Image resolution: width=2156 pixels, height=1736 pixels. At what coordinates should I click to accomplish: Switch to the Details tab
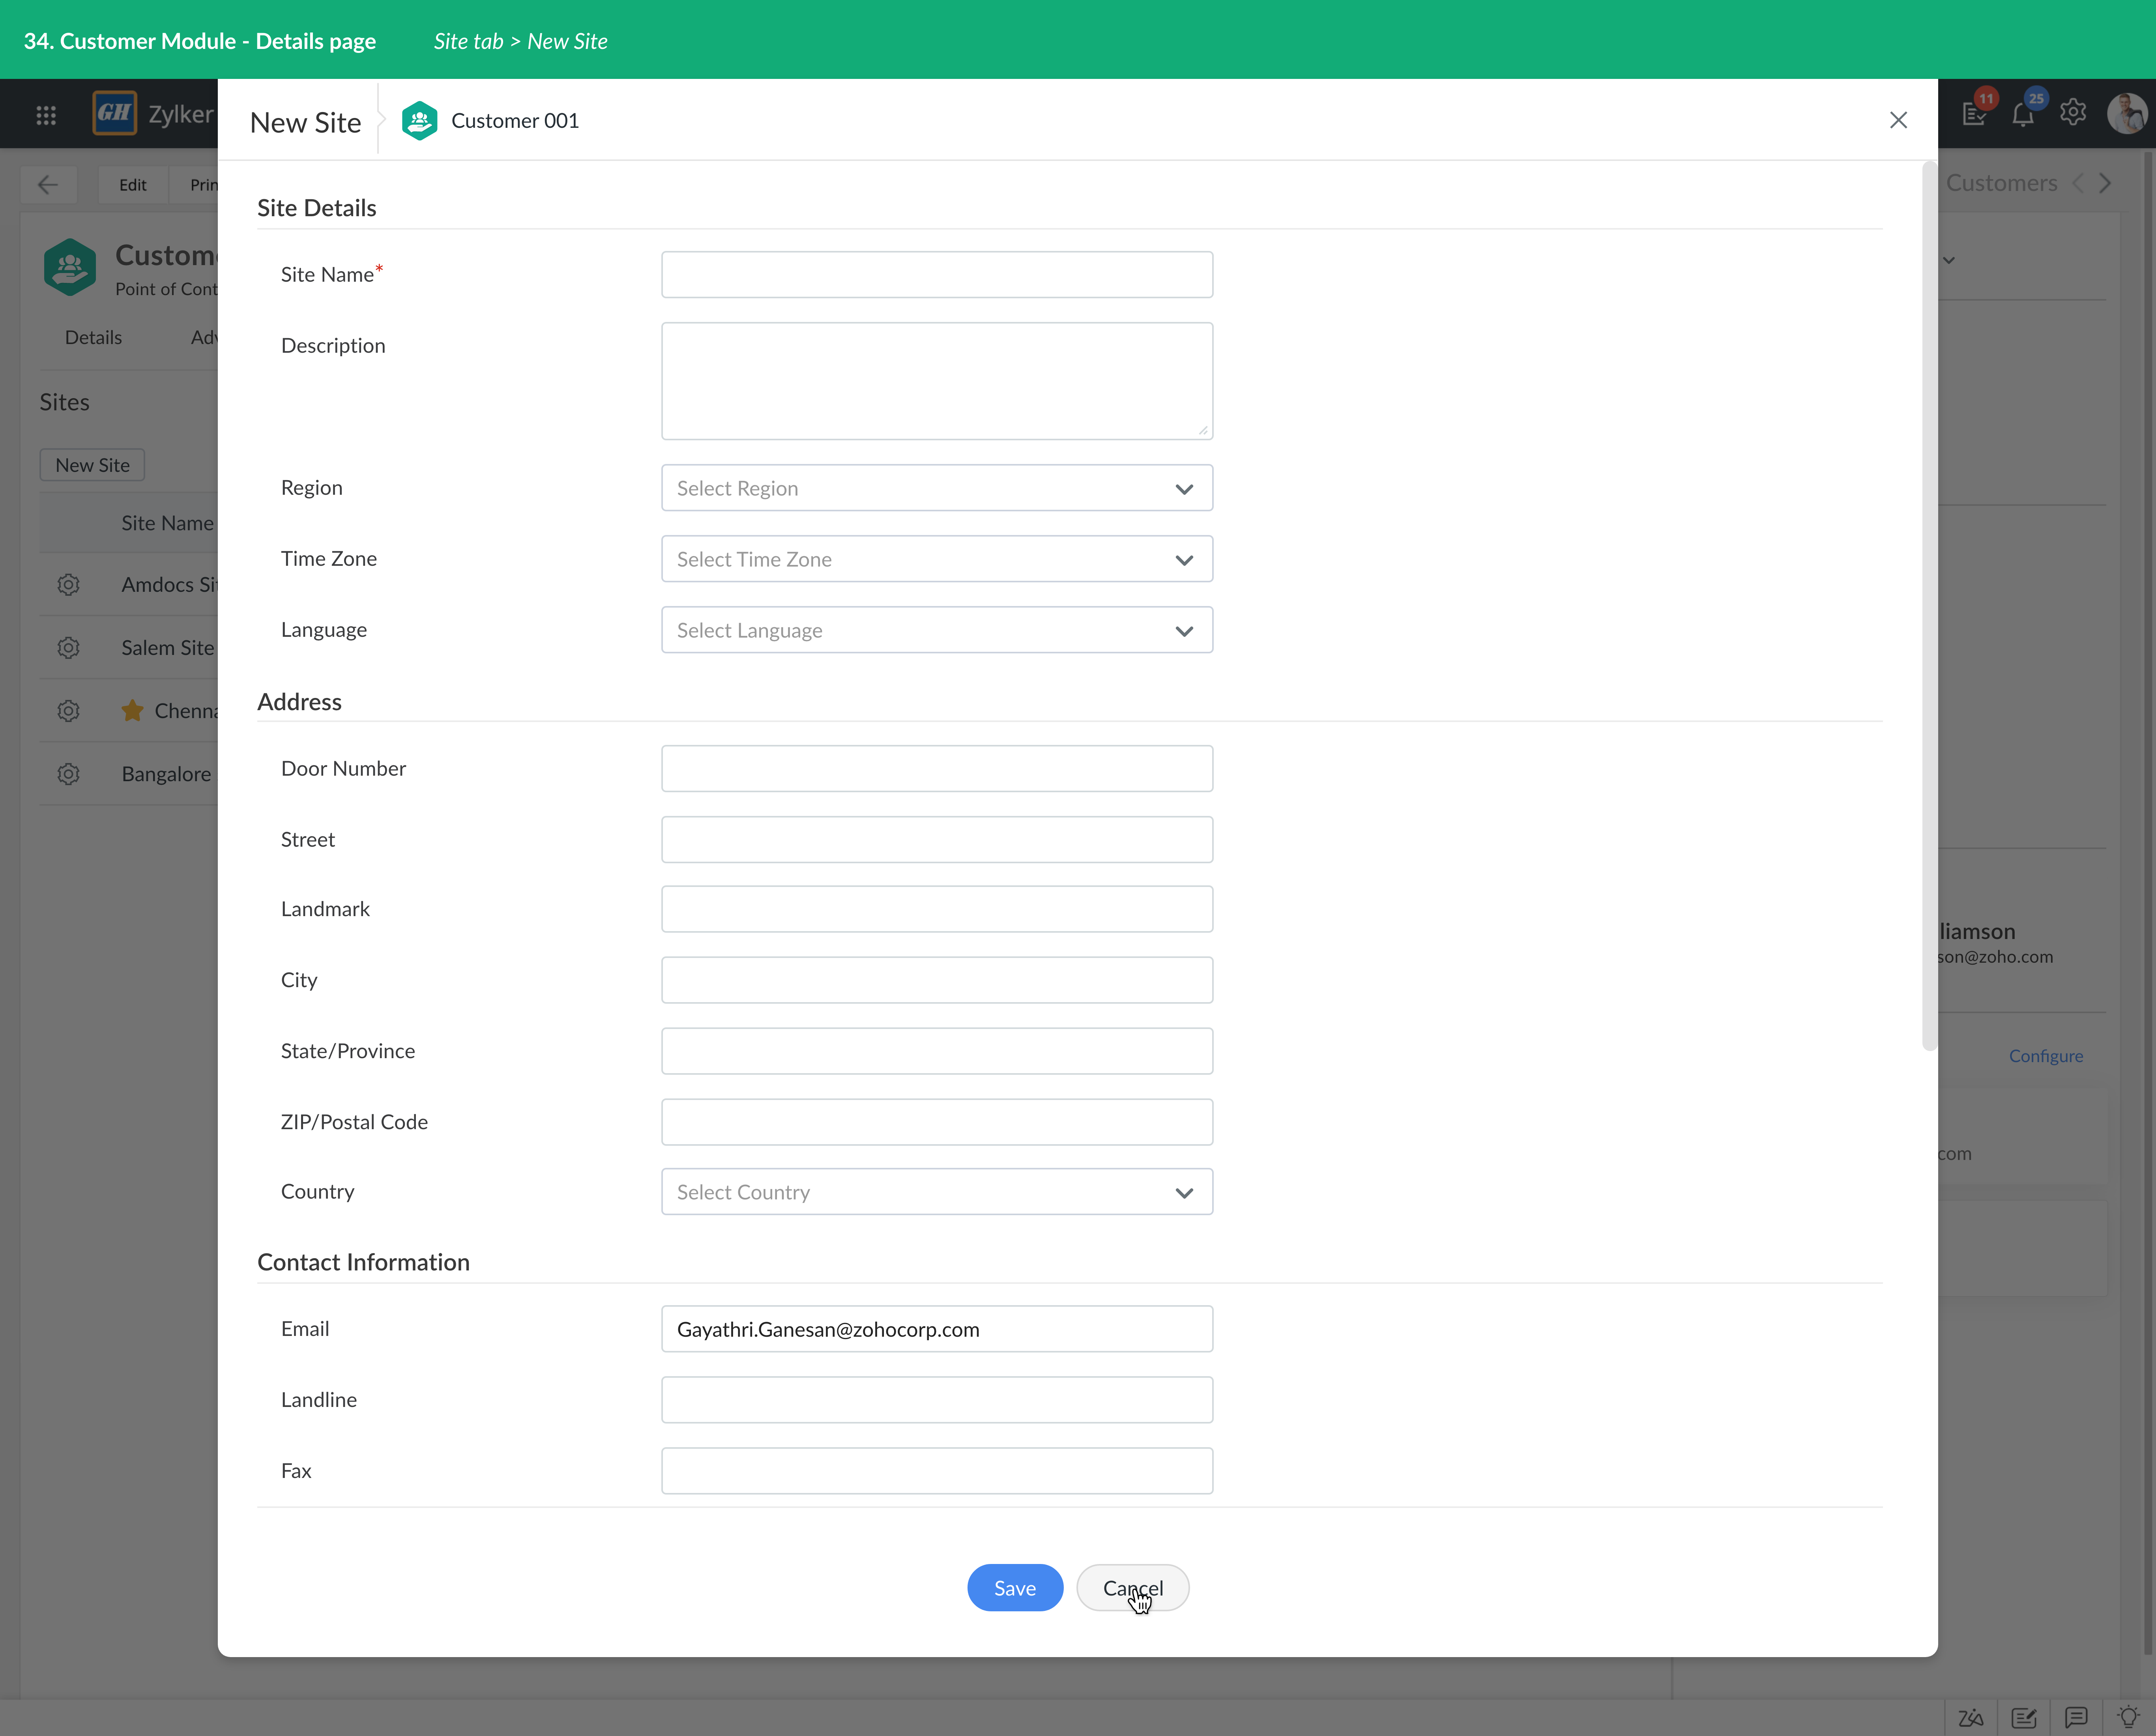(x=93, y=338)
